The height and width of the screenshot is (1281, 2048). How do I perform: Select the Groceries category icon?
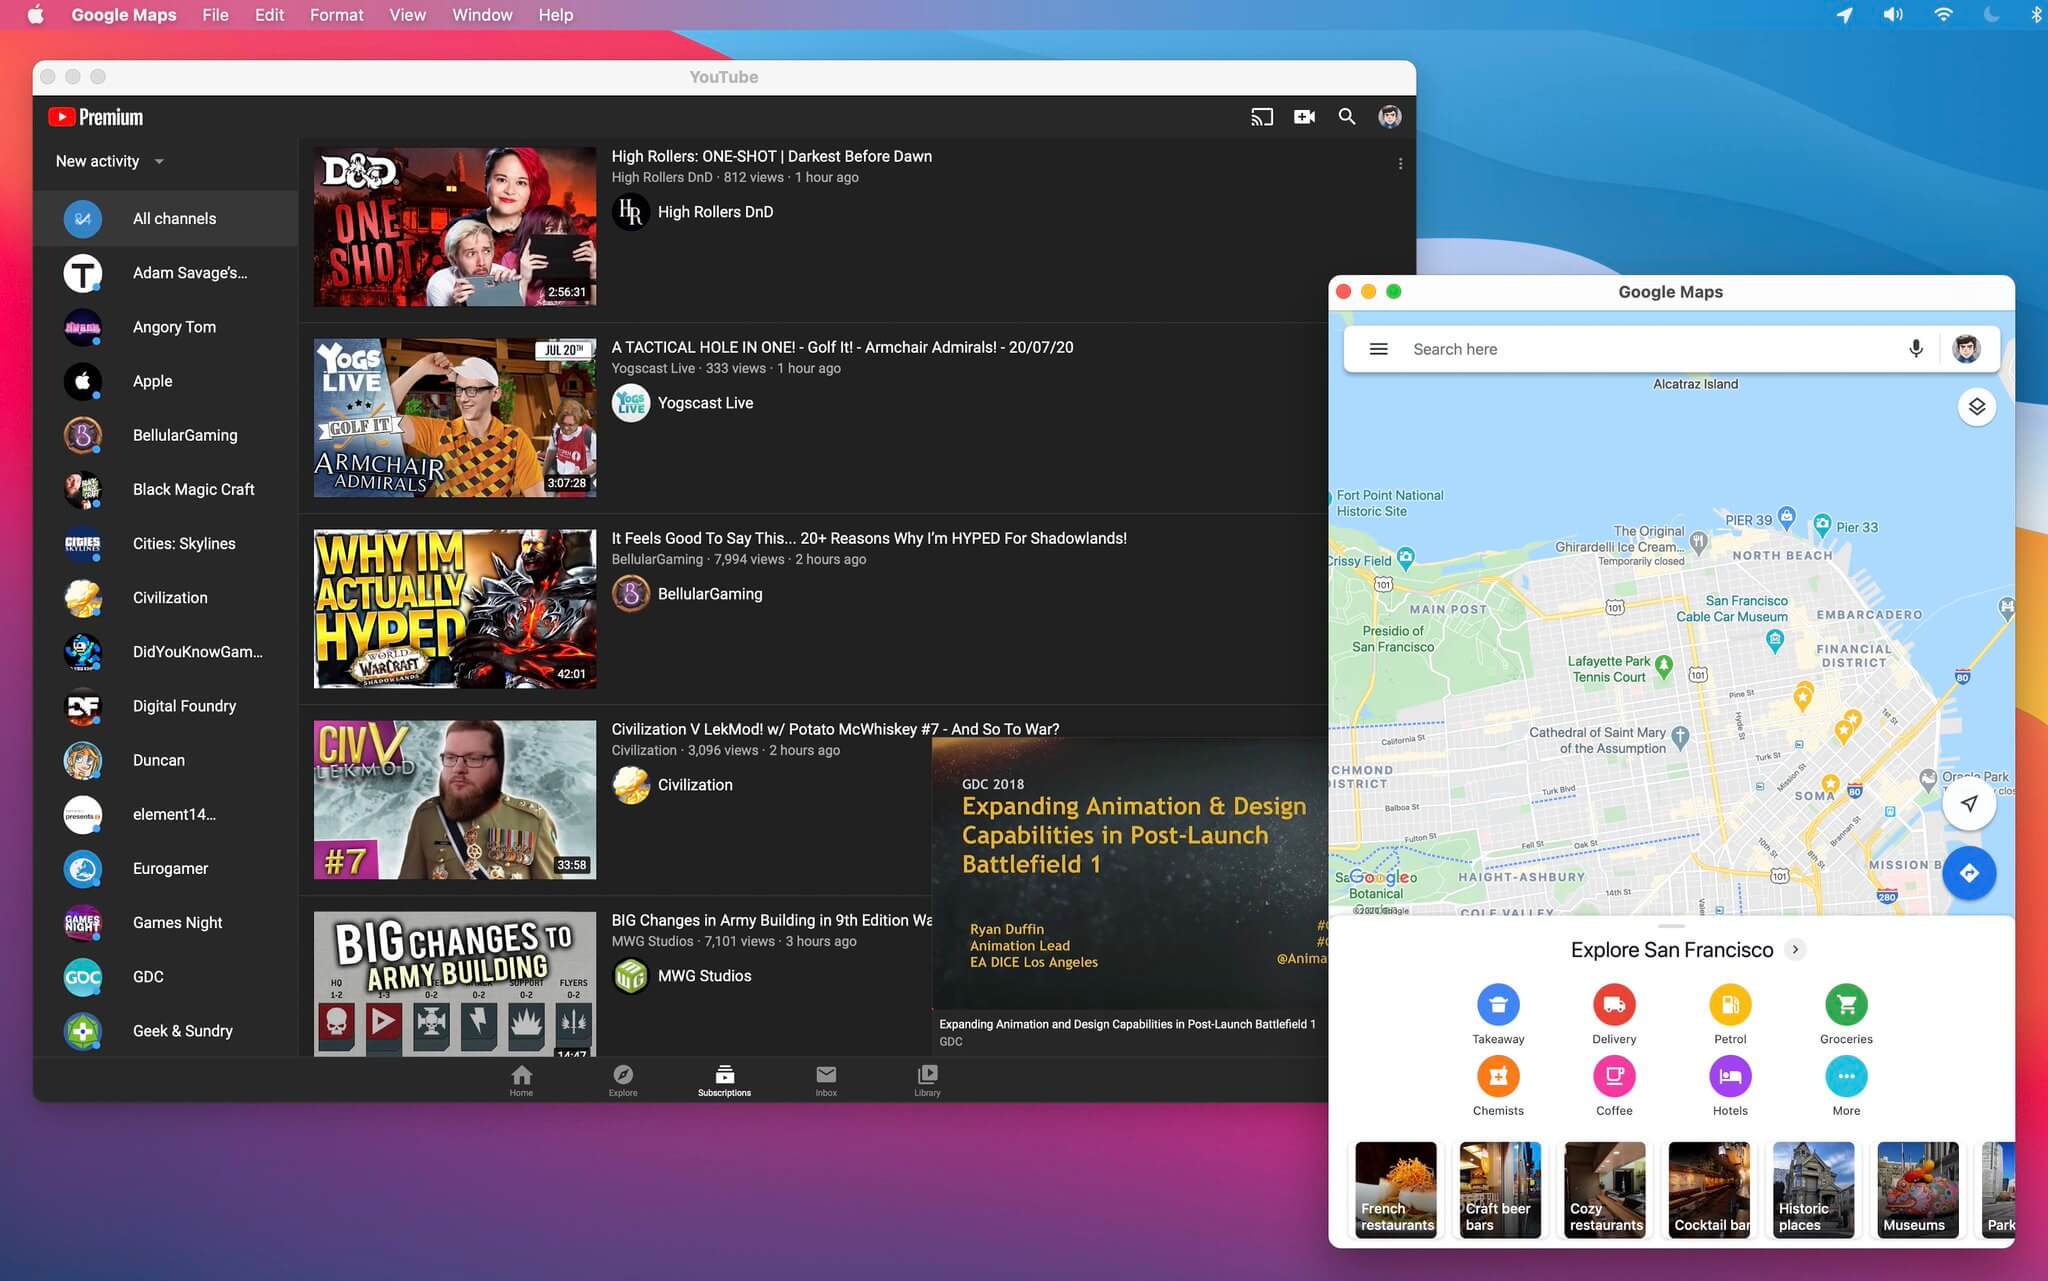click(x=1846, y=1005)
